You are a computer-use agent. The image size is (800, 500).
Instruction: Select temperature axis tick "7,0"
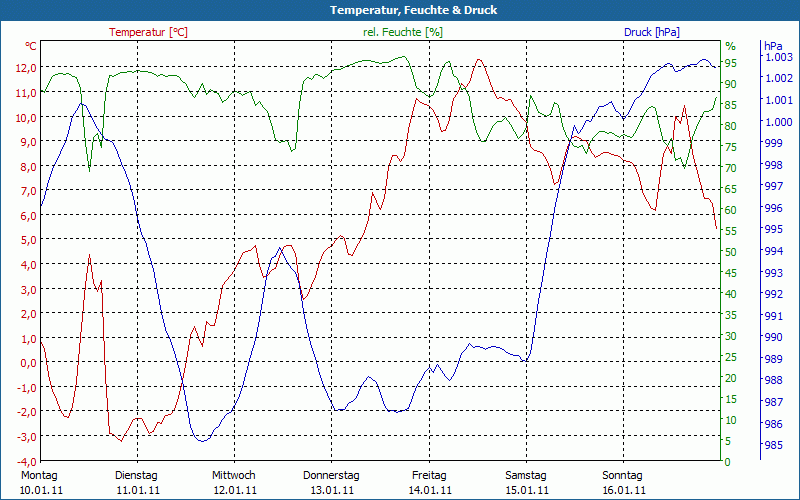27,191
